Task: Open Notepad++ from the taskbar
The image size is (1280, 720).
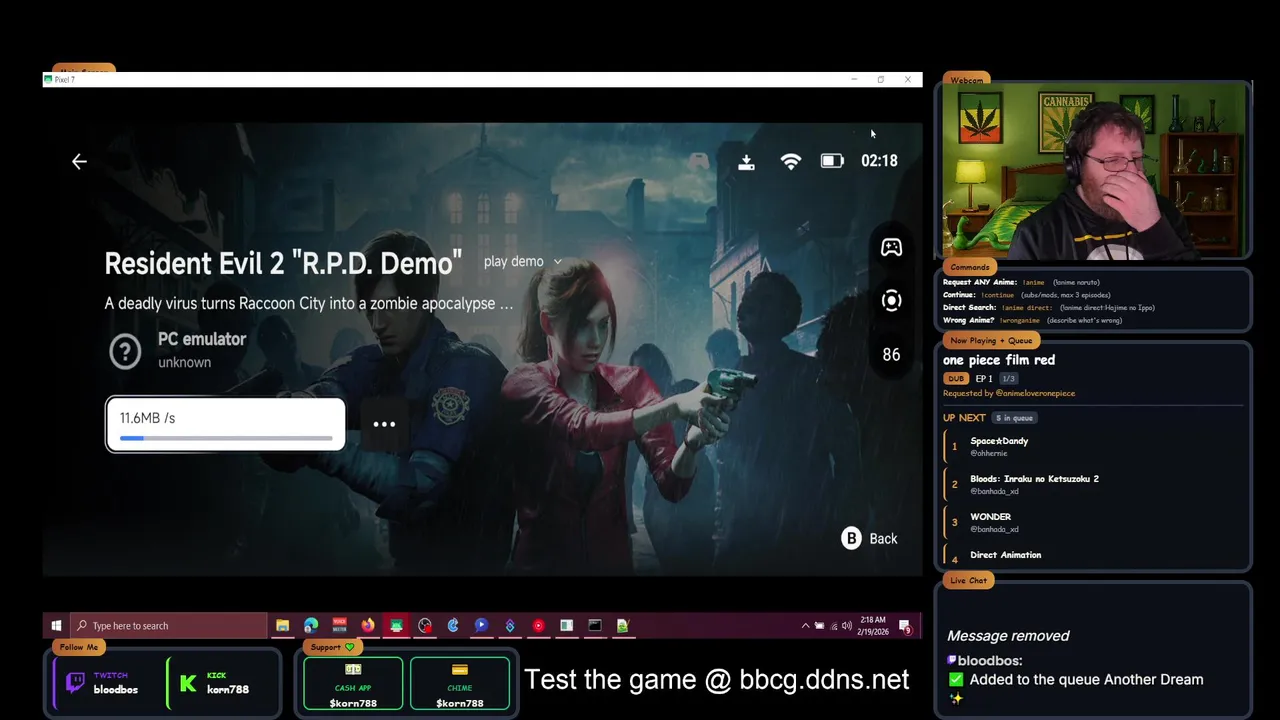Action: pyautogui.click(x=623, y=626)
